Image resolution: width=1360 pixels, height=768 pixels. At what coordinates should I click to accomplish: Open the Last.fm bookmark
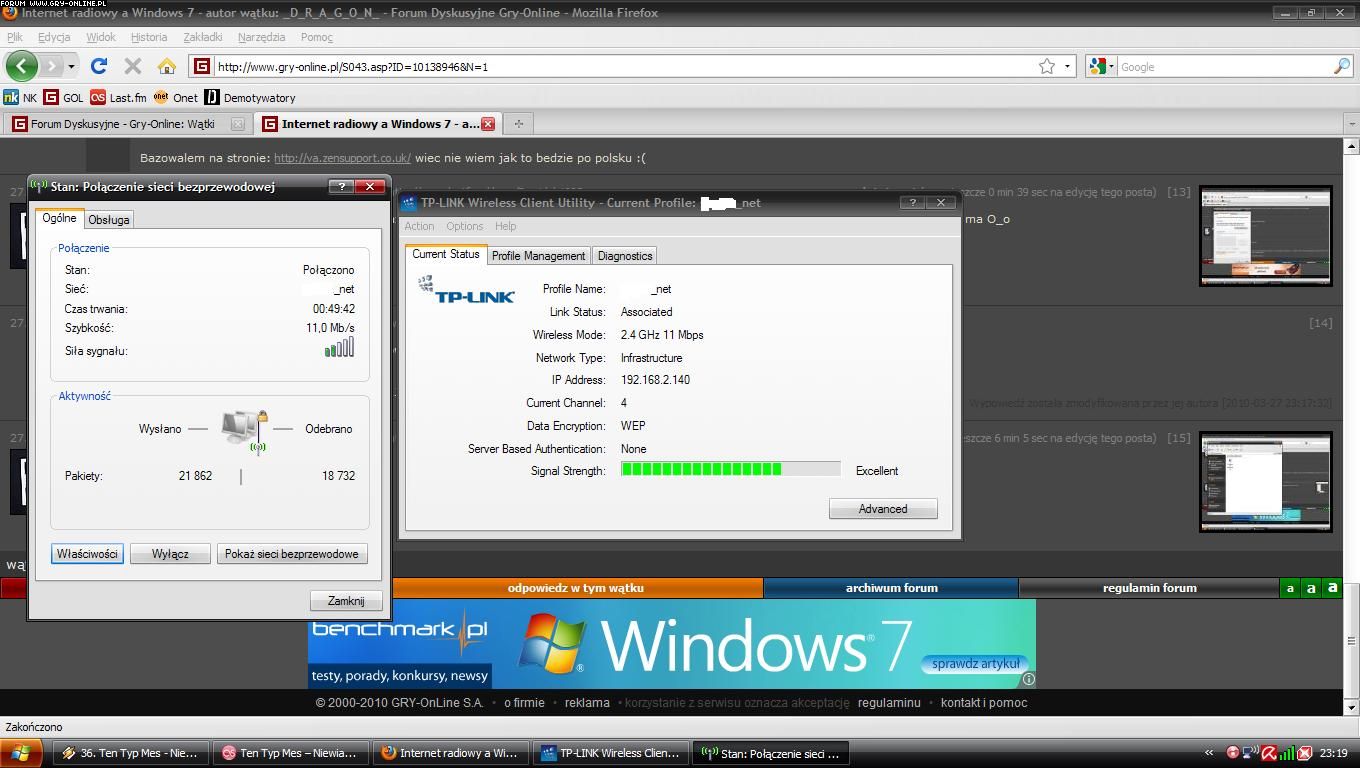(118, 98)
